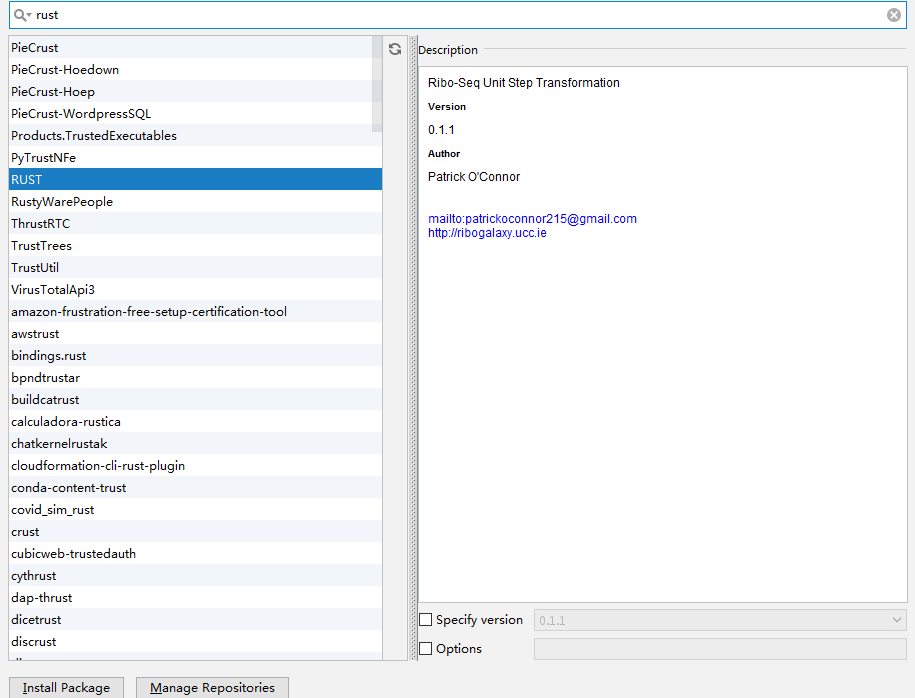The image size is (915, 698).
Task: Click the Install Package button
Action: [67, 687]
